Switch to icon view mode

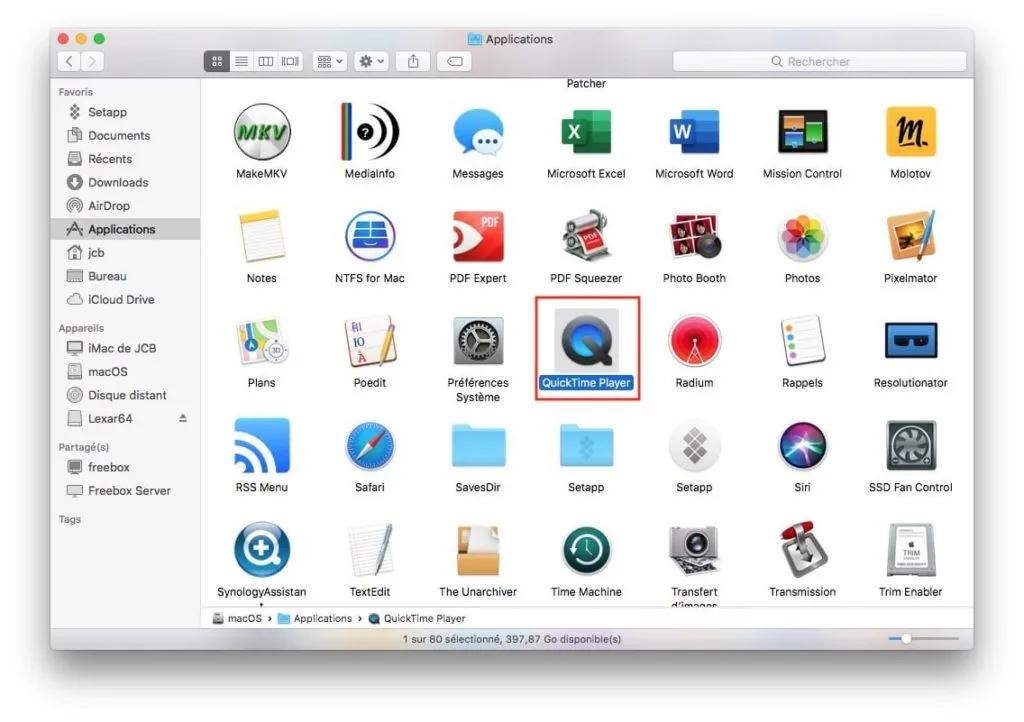217,61
